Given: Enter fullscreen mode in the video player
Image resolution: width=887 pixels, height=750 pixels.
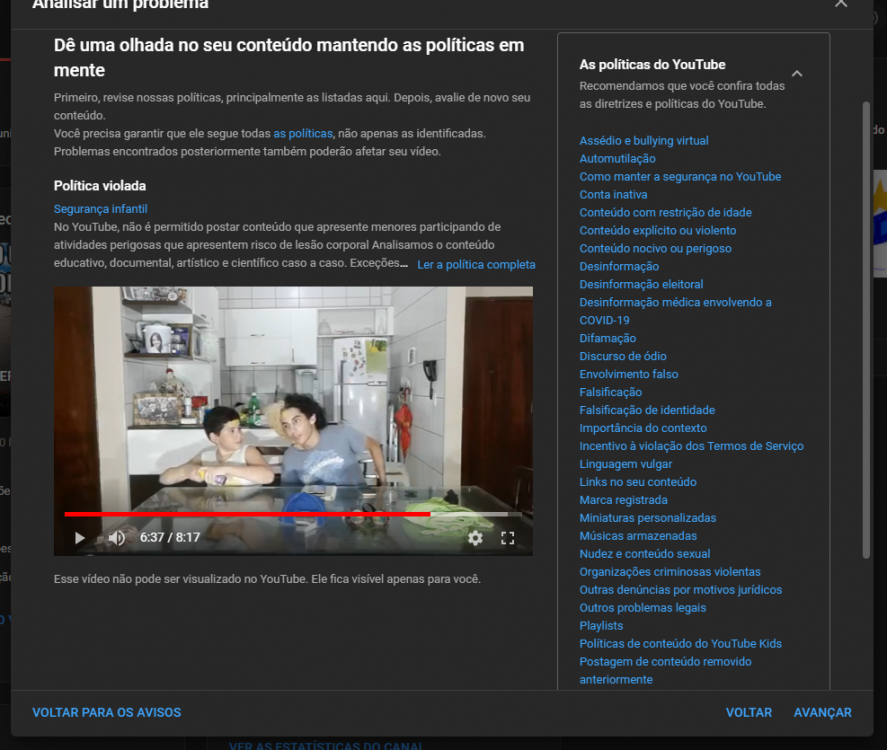Looking at the screenshot, I should pos(507,538).
